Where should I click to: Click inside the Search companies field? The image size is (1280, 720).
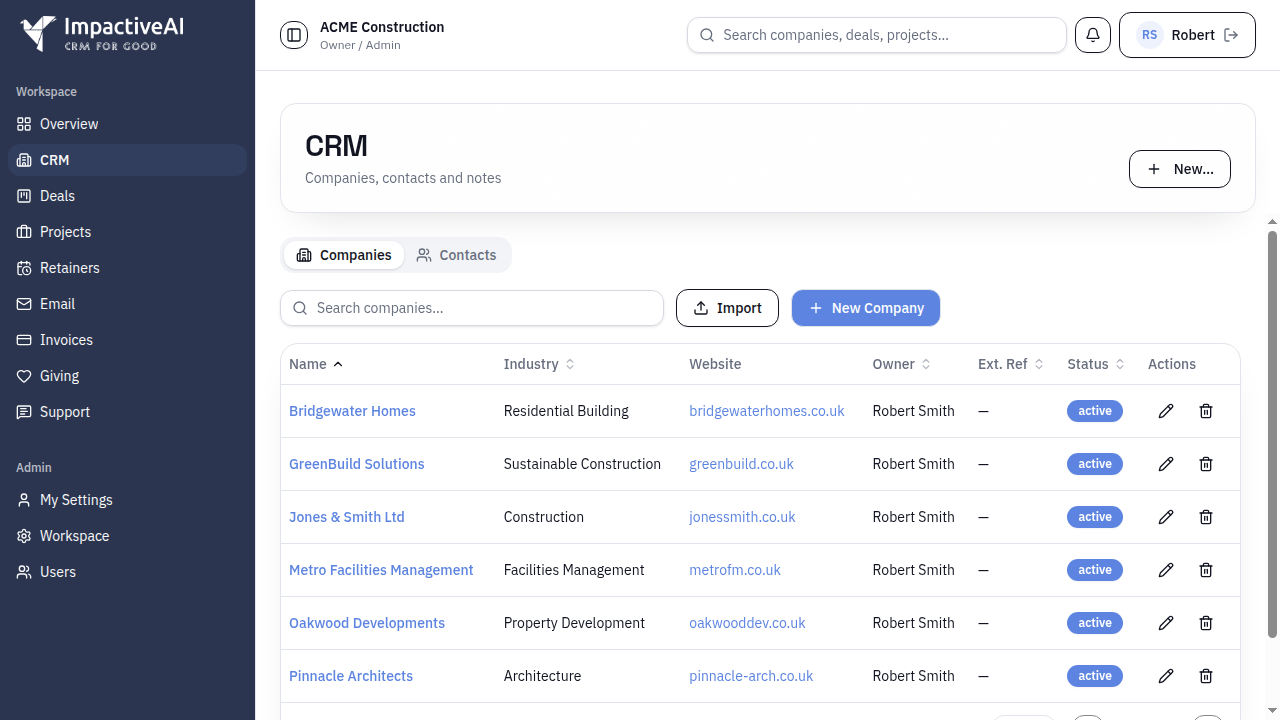471,308
